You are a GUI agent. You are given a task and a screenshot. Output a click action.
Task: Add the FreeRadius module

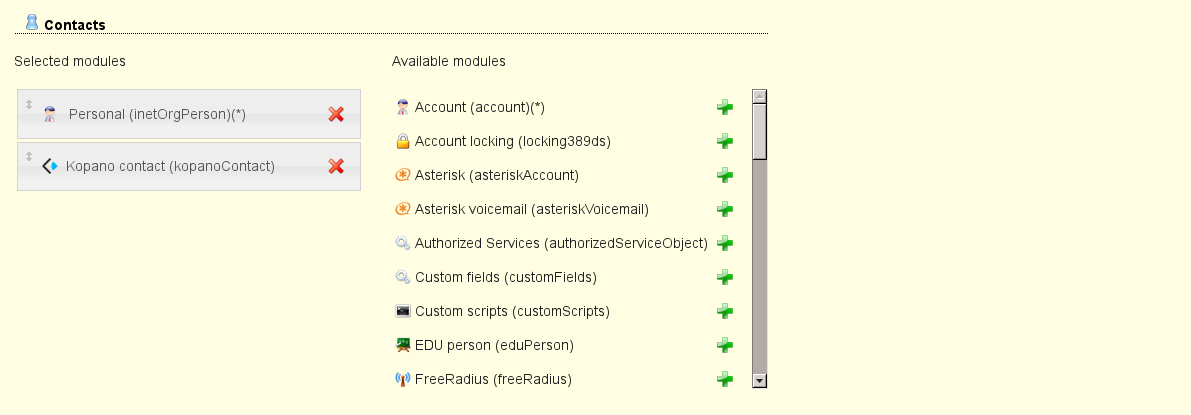point(725,379)
